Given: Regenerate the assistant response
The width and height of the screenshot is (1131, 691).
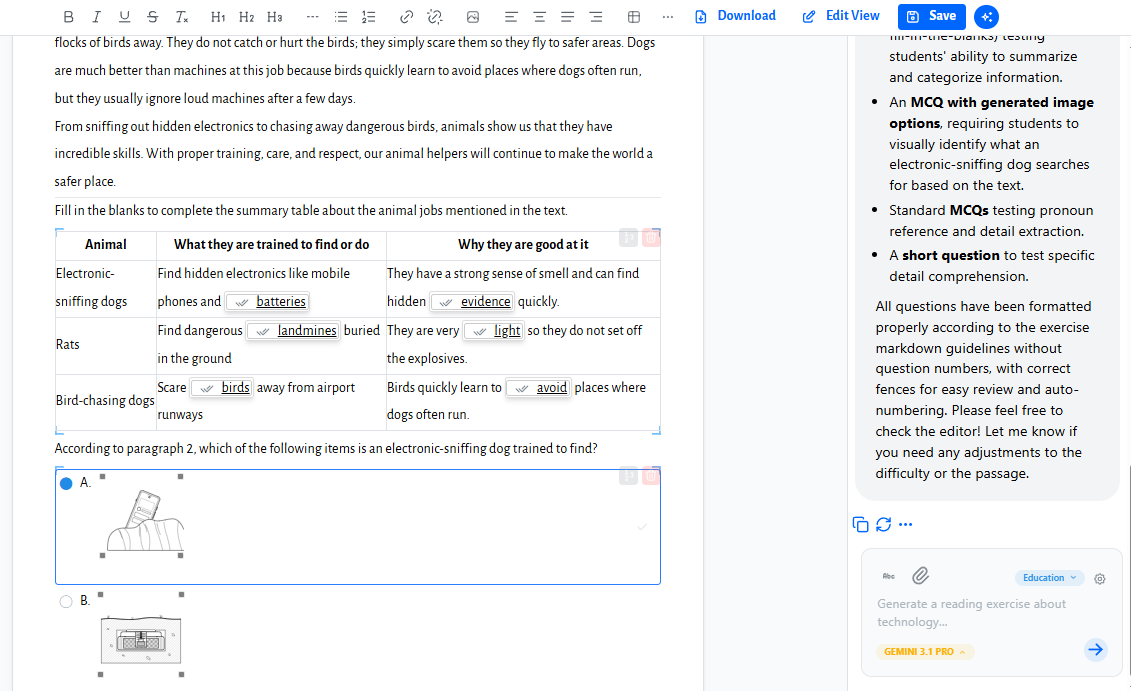Looking at the screenshot, I should [x=883, y=524].
